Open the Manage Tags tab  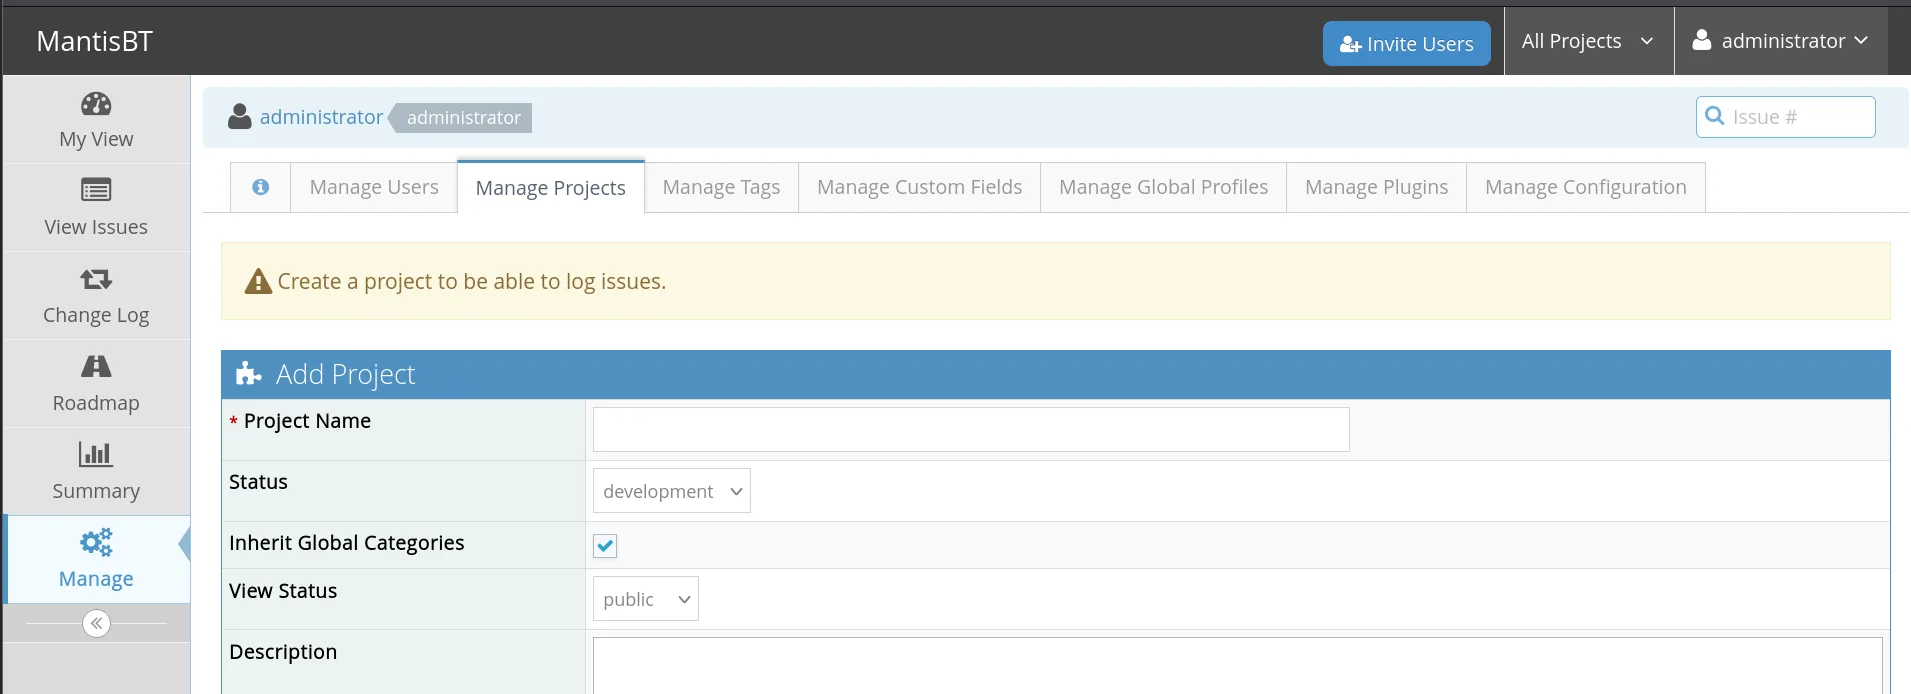point(721,187)
